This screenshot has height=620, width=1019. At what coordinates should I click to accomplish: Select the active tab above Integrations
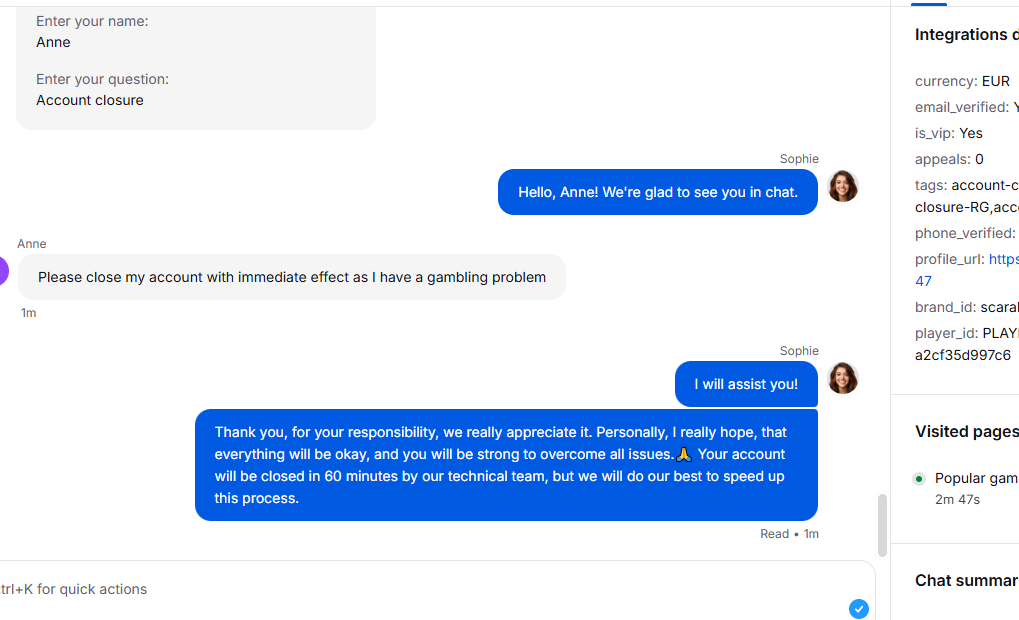929,4
